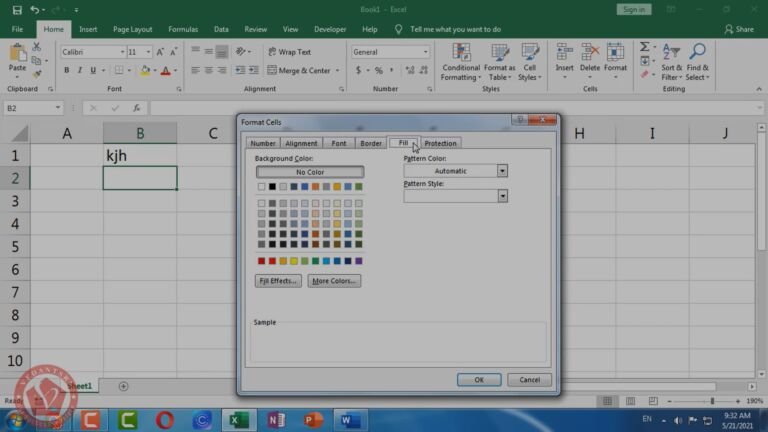Select cell B1 containing kjh
768x432 pixels.
(x=140, y=155)
